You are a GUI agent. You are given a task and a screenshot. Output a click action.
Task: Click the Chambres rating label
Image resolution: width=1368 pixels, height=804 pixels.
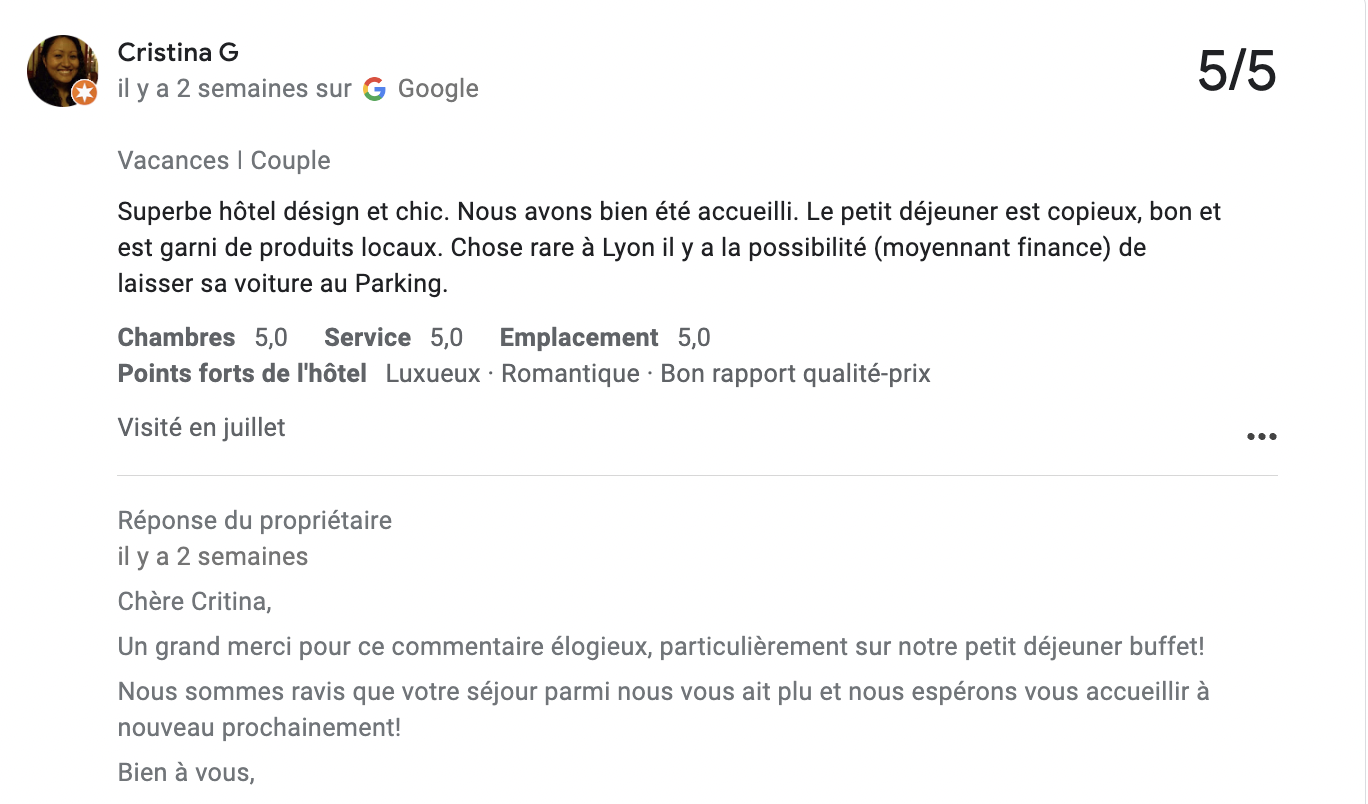pyautogui.click(x=176, y=338)
